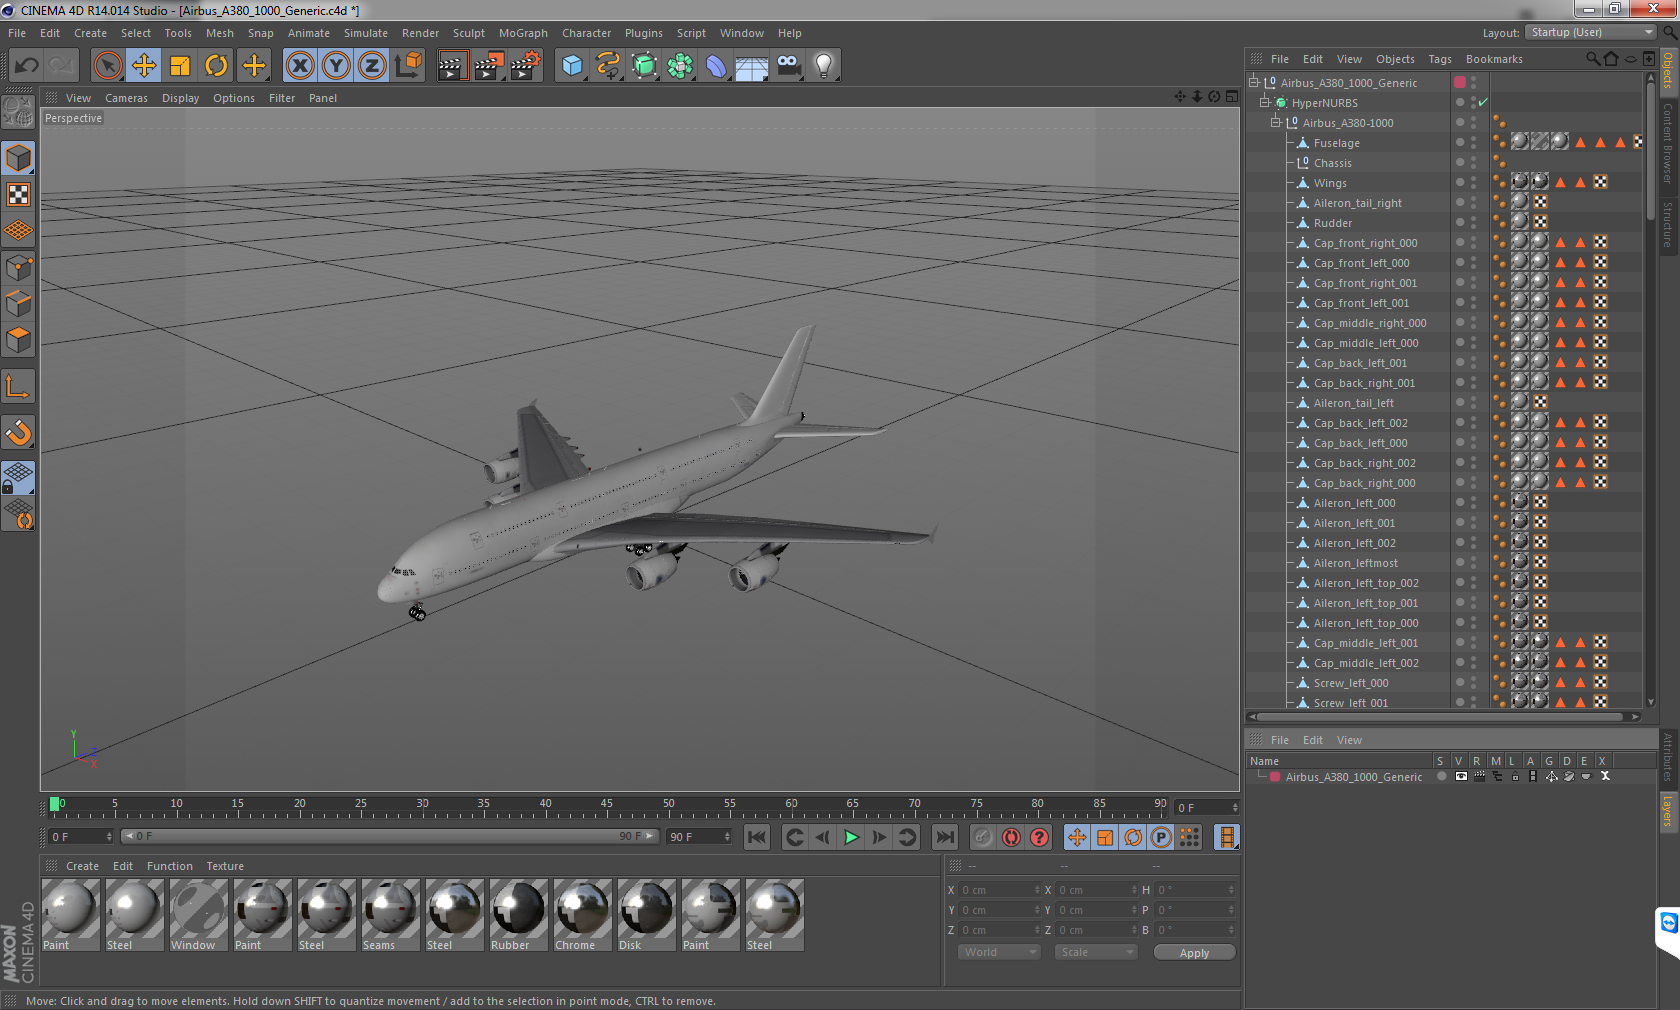Toggle snapping magnet icon

(x=18, y=432)
